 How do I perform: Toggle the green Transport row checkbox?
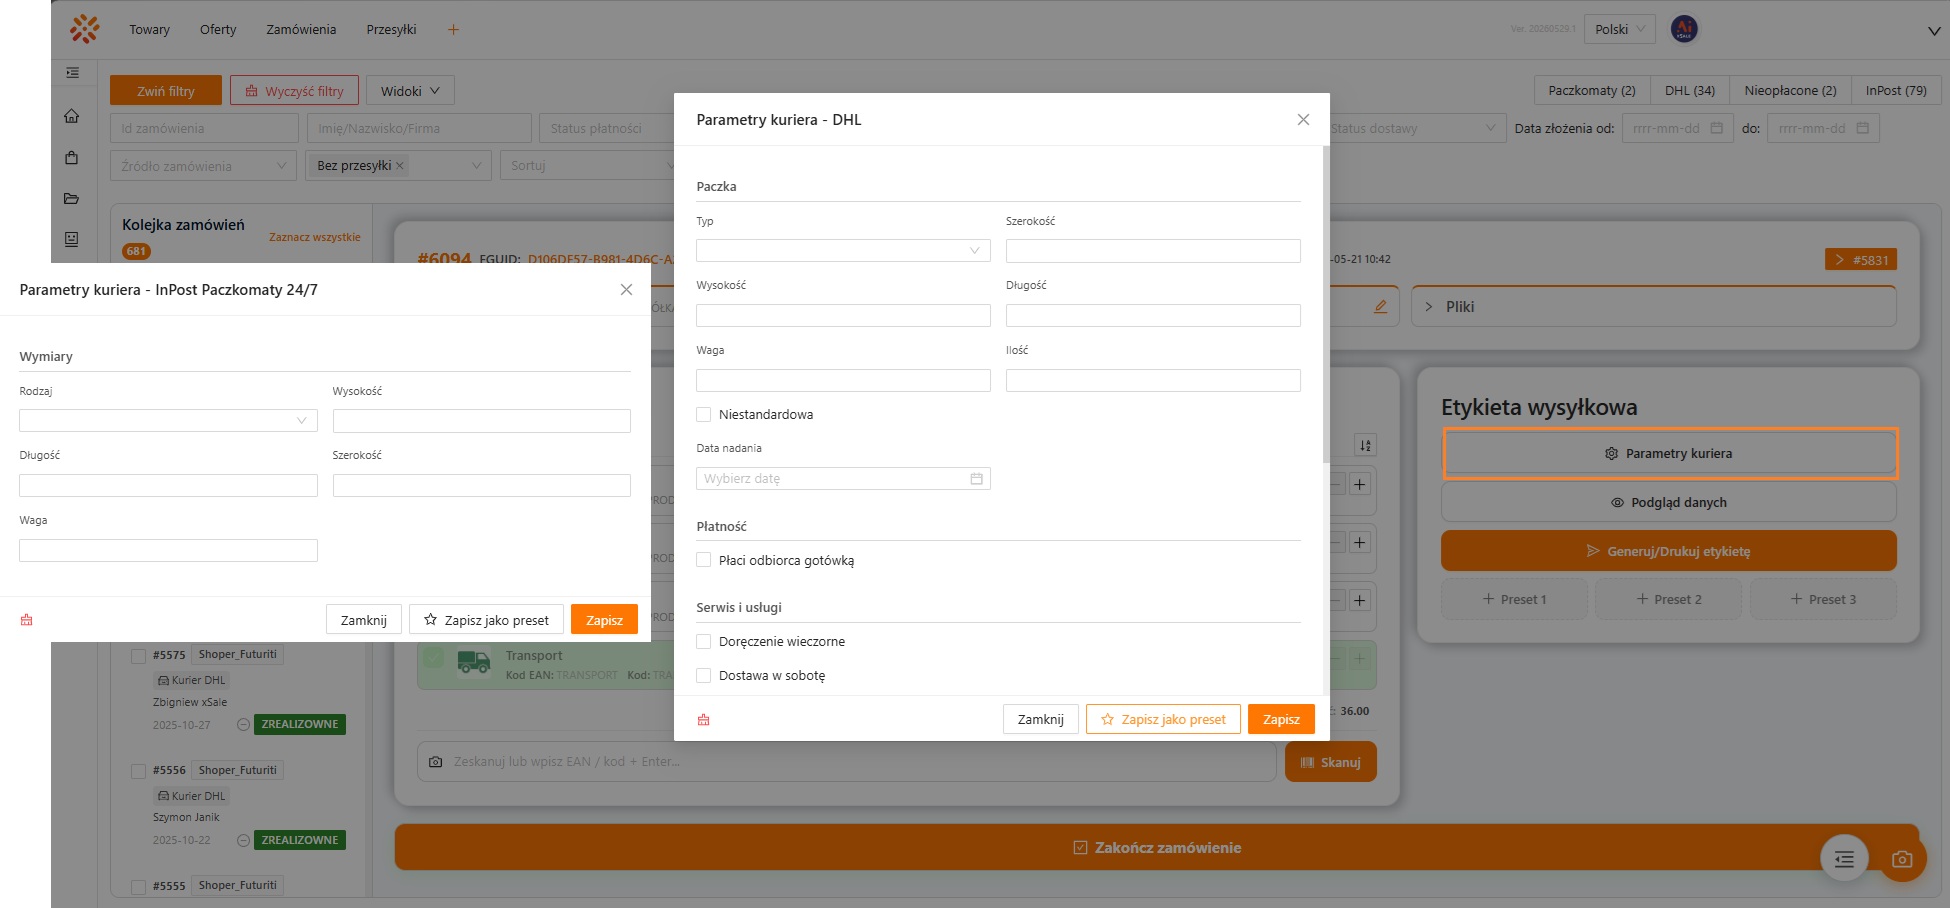(x=433, y=658)
